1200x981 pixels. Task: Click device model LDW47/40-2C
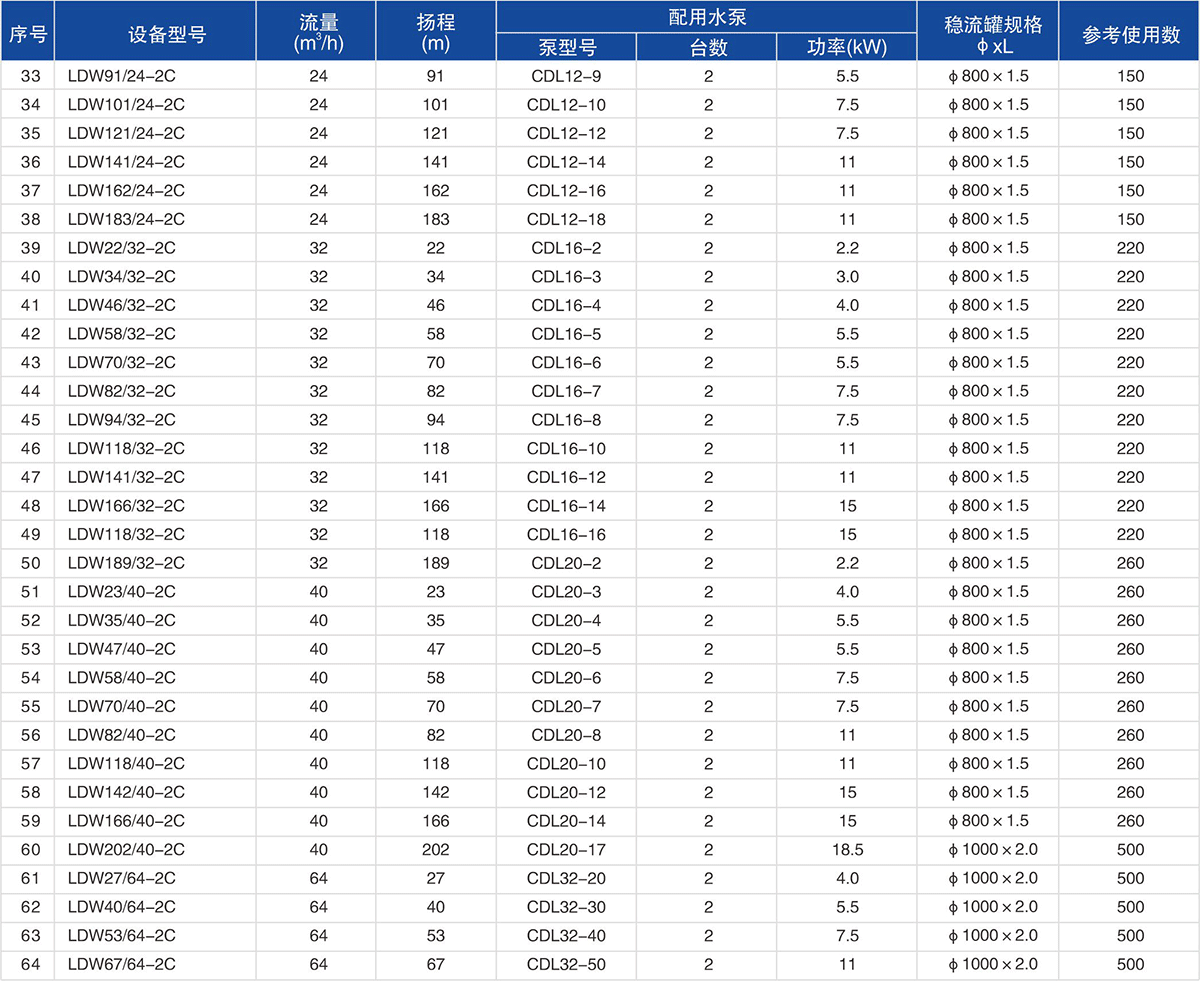pyautogui.click(x=122, y=649)
